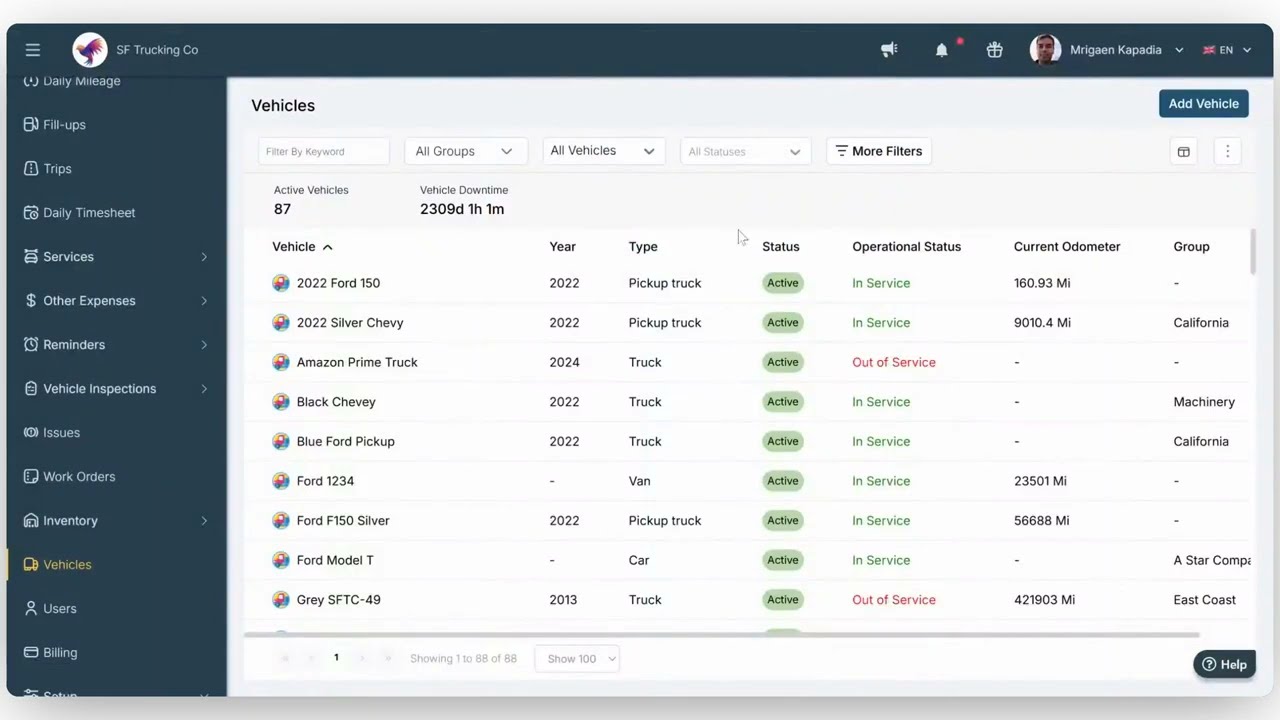Image resolution: width=1280 pixels, height=720 pixels.
Task: Click Ford Model T vehicle icon
Action: [x=281, y=560]
